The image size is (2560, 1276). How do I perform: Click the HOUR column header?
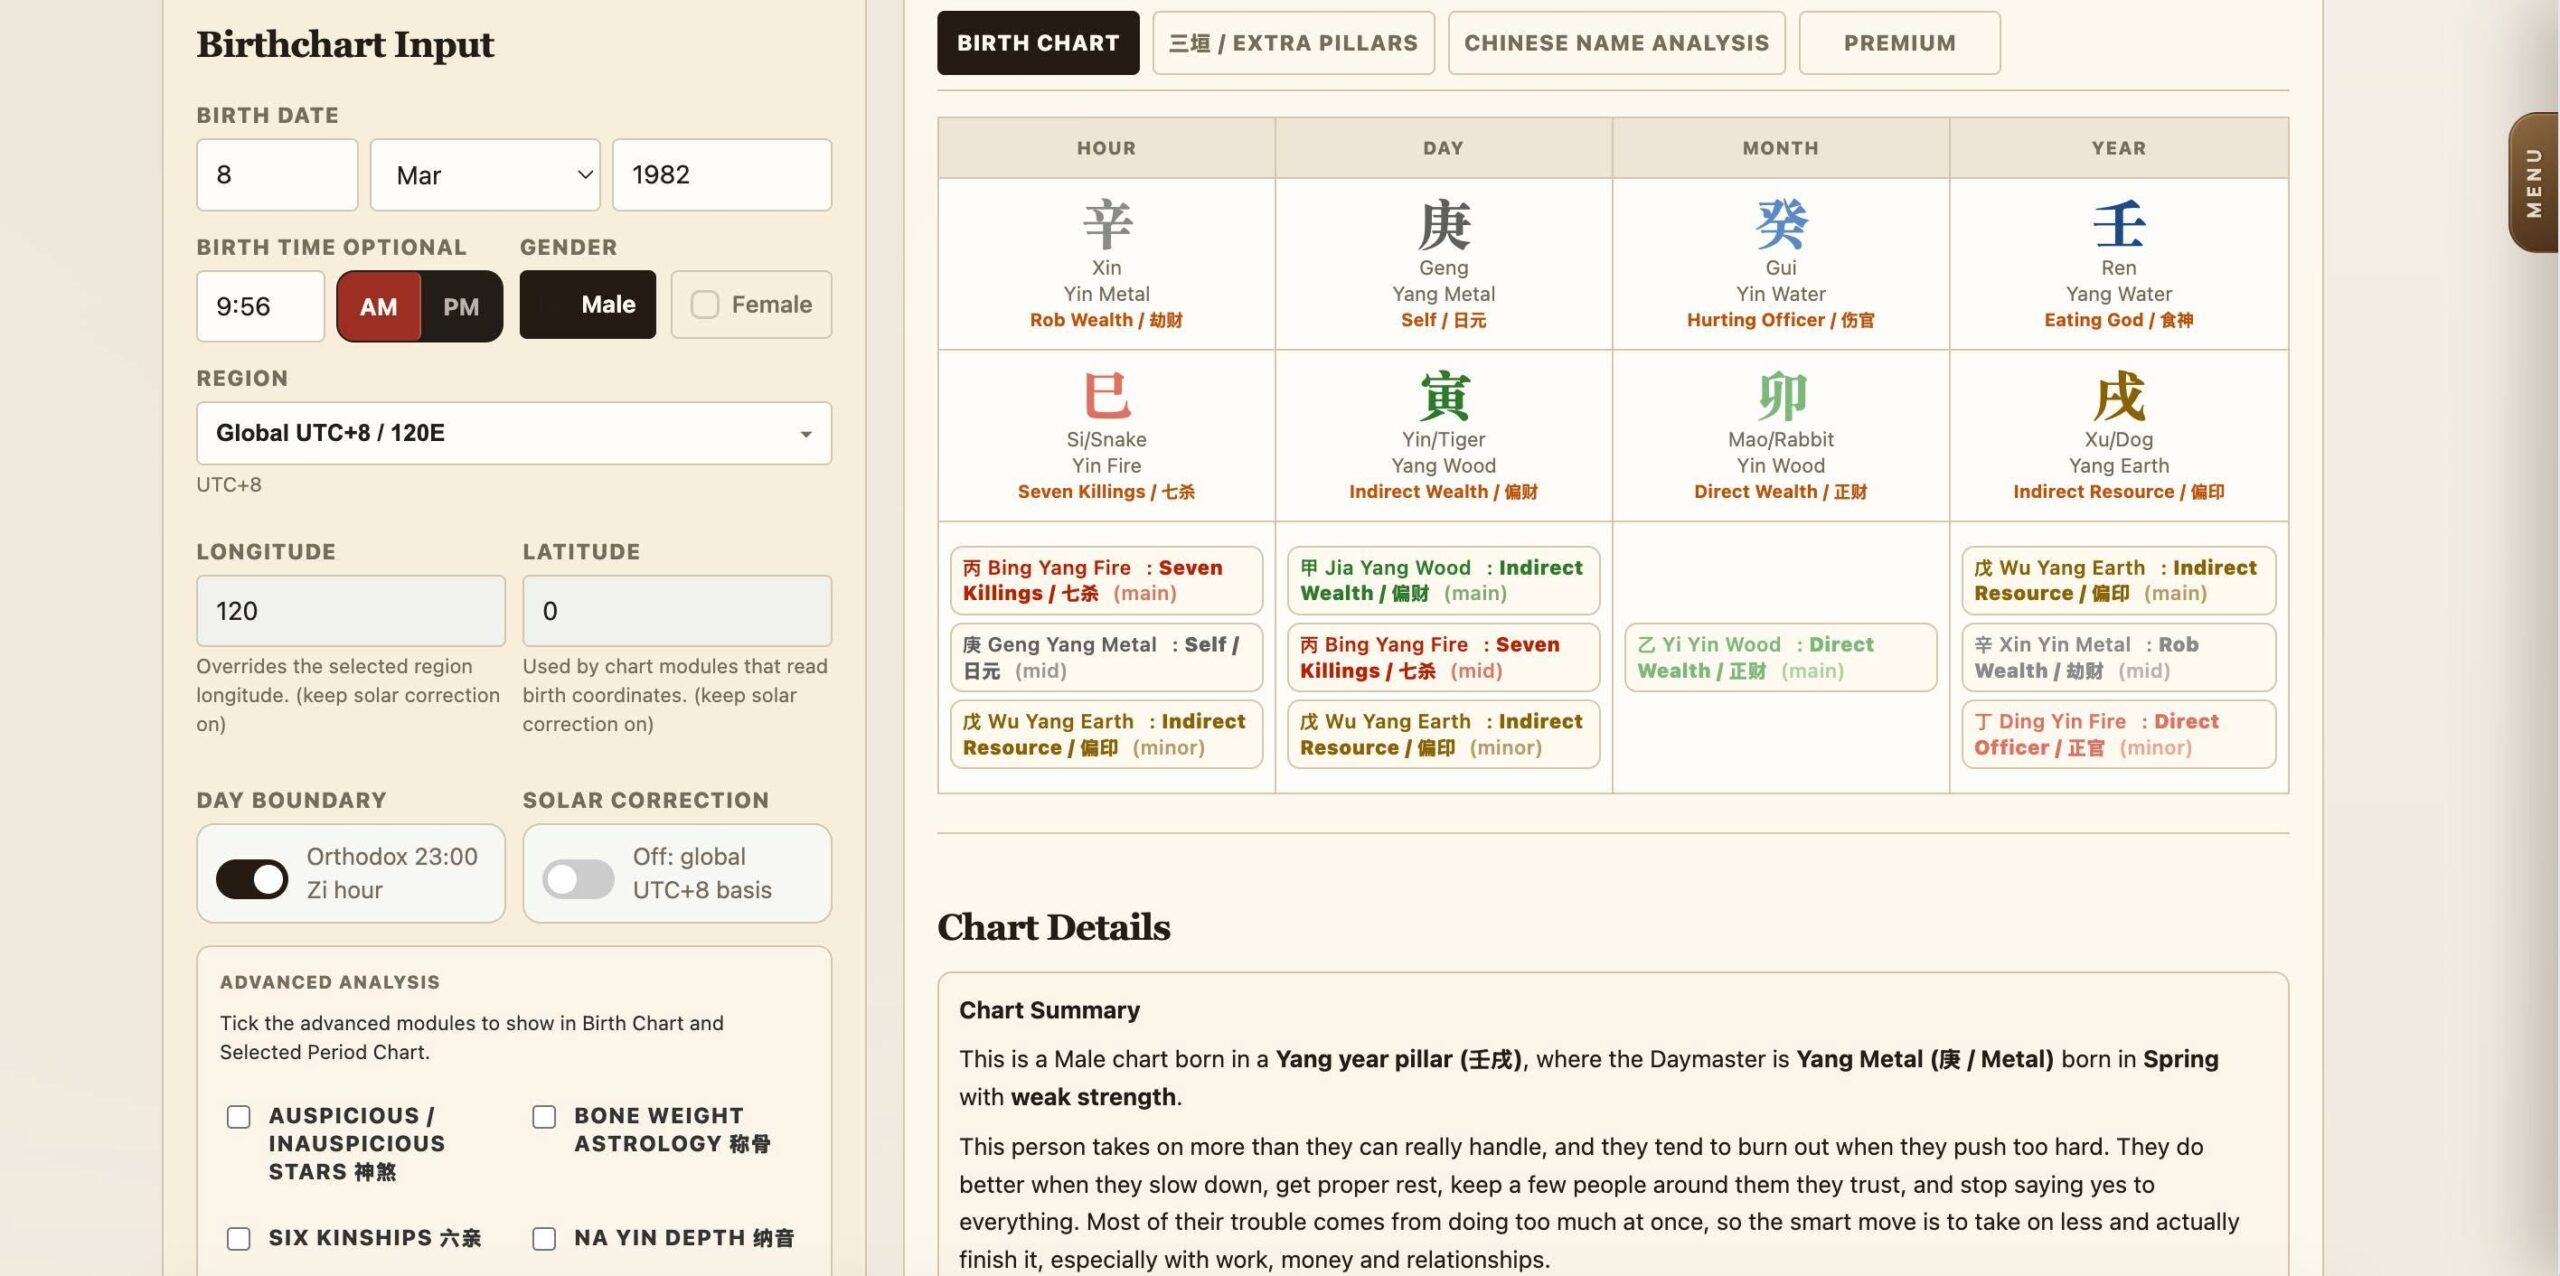click(1106, 148)
